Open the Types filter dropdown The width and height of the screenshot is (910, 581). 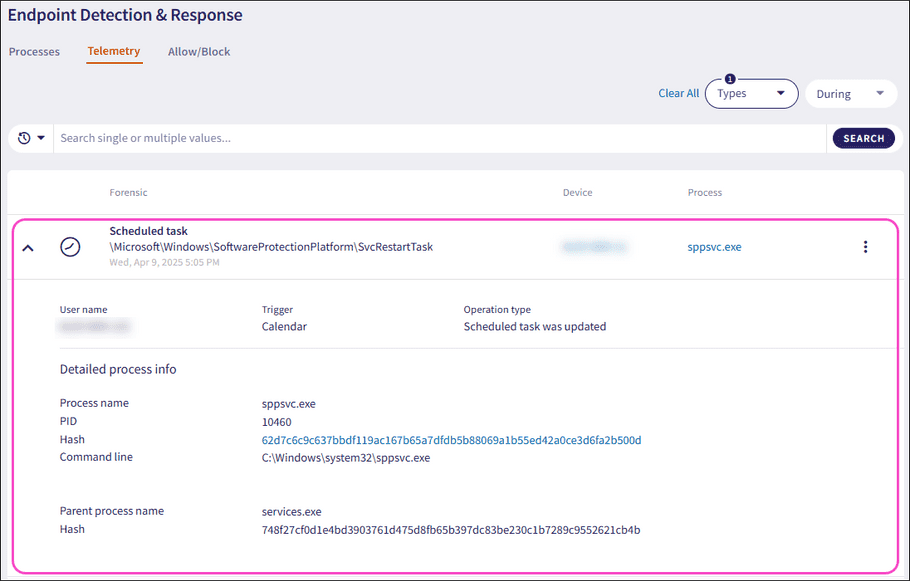pyautogui.click(x=752, y=93)
